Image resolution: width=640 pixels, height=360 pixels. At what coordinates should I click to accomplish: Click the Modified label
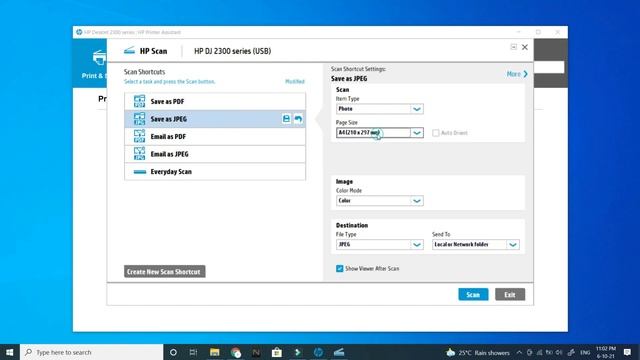click(295, 82)
